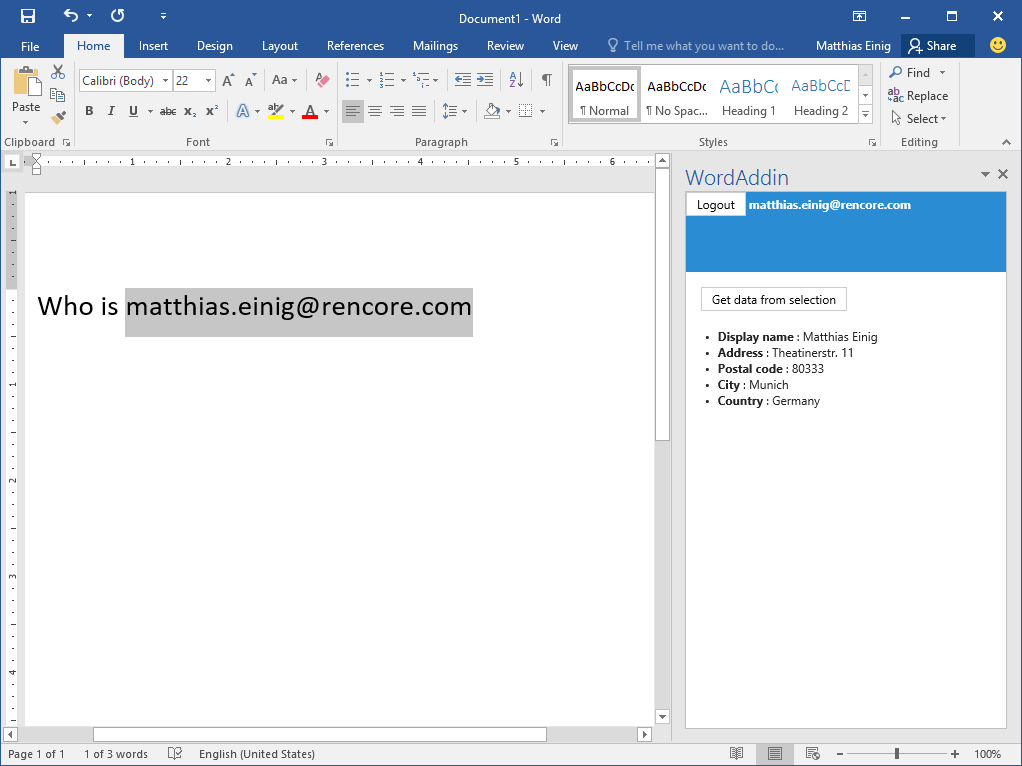Open Ribbon Display Options

pyautogui.click(x=860, y=16)
